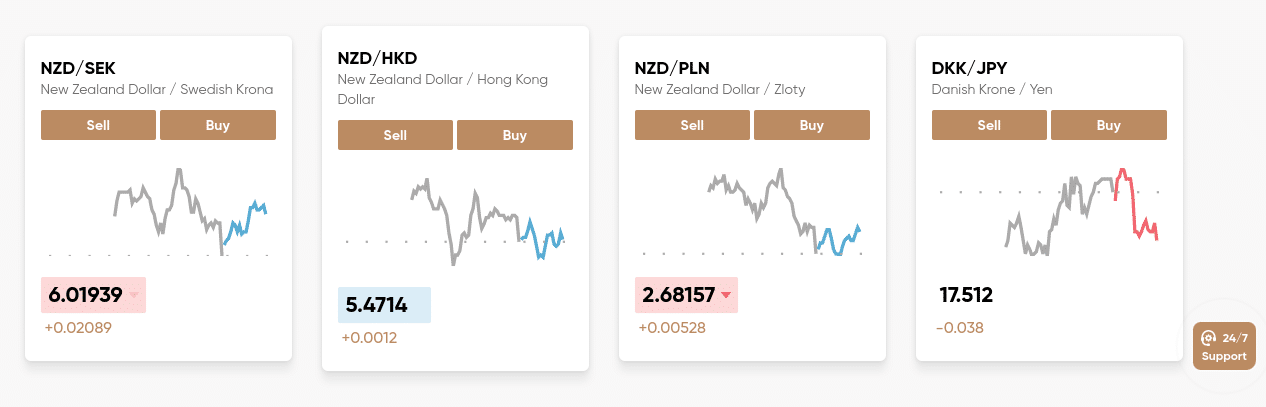Image resolution: width=1266 pixels, height=407 pixels.
Task: Select the 17.512 DKK/JPY price value
Action: coord(966,295)
